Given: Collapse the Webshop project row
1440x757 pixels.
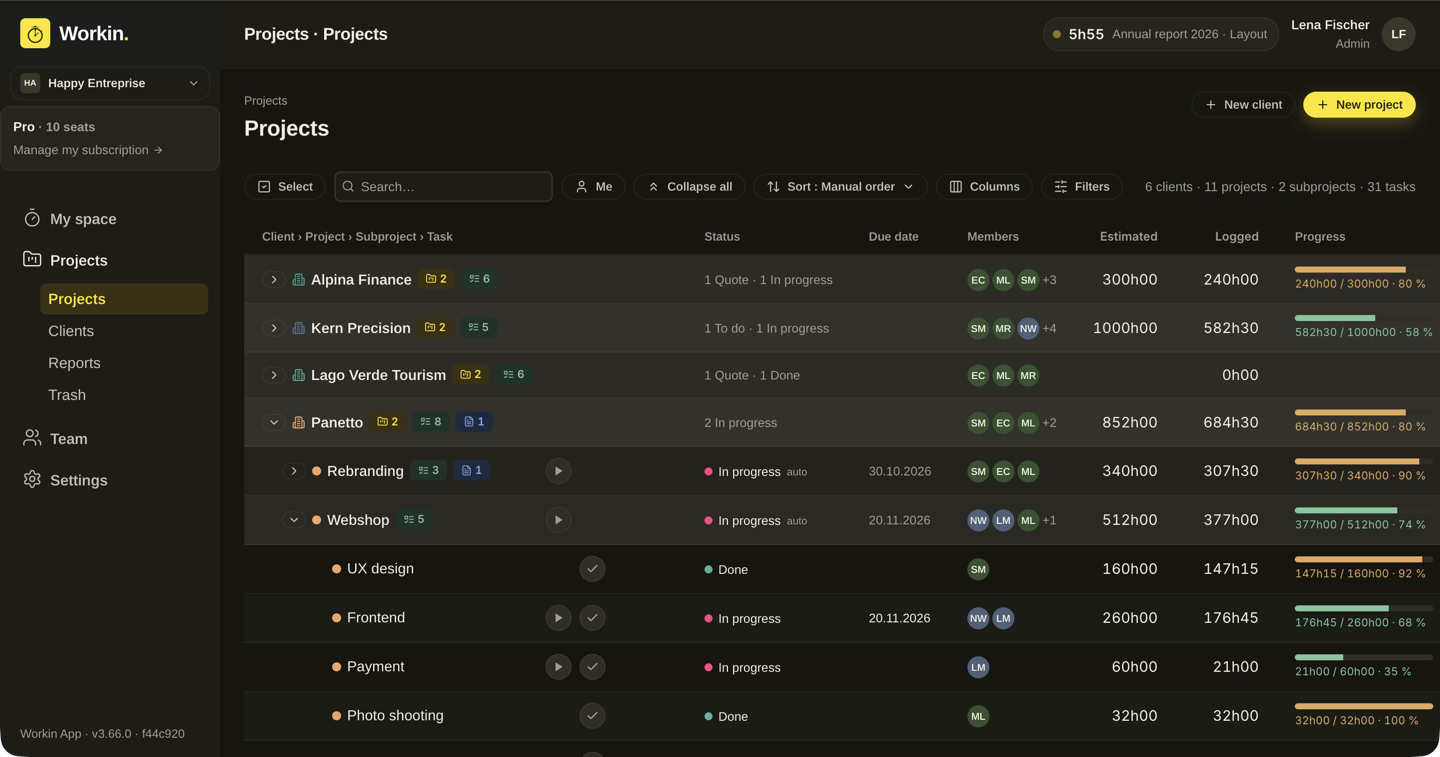Looking at the screenshot, I should coord(294,520).
